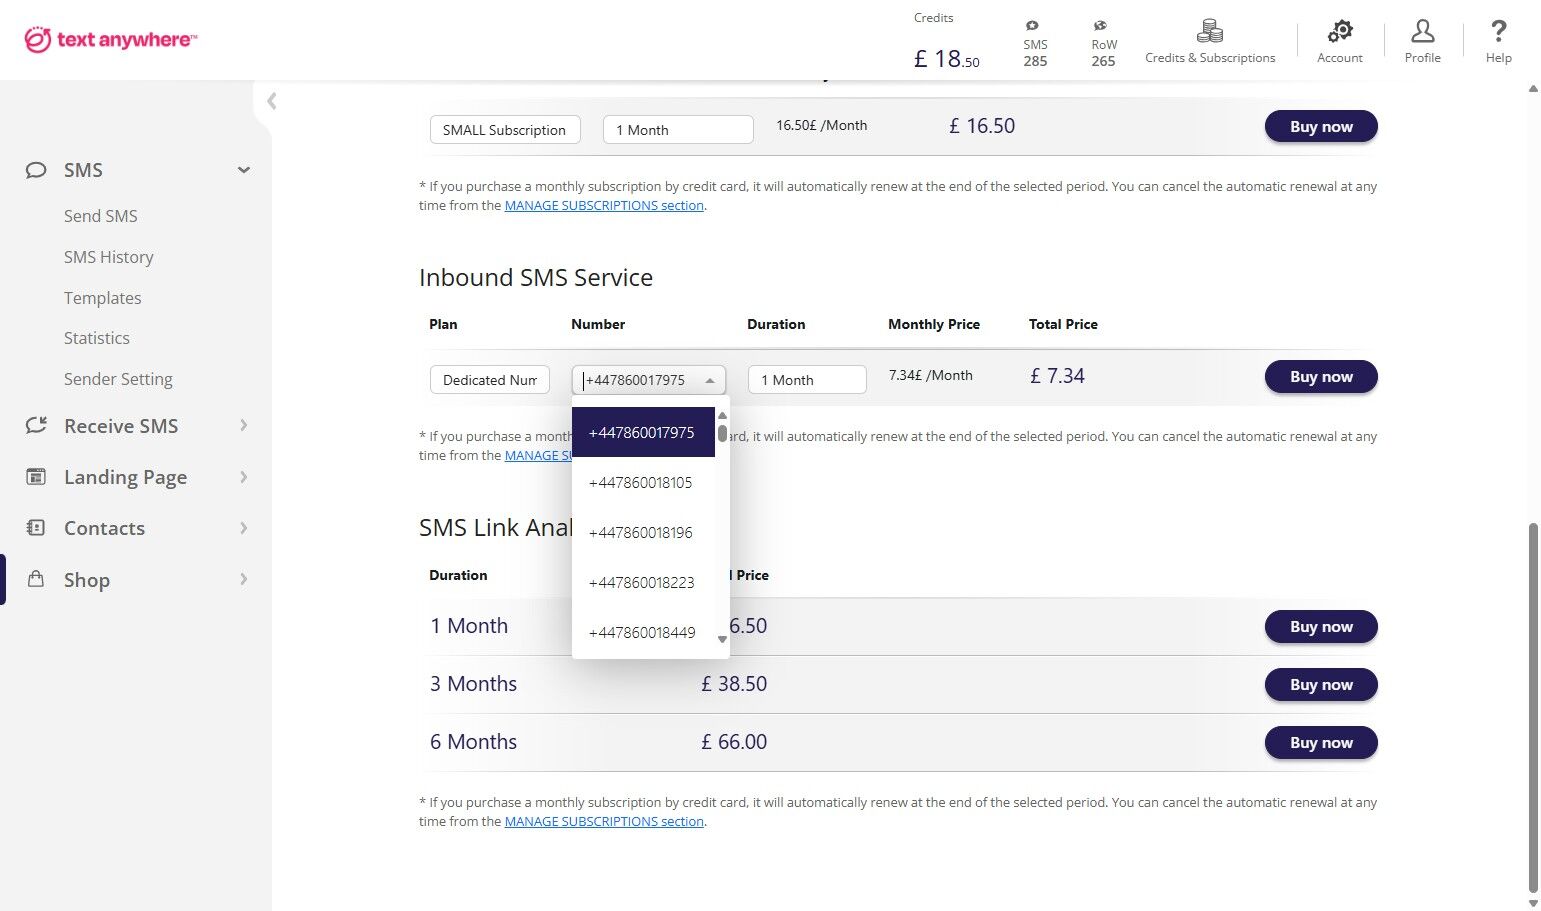Collapse sidebar using the left chevron

(272, 101)
